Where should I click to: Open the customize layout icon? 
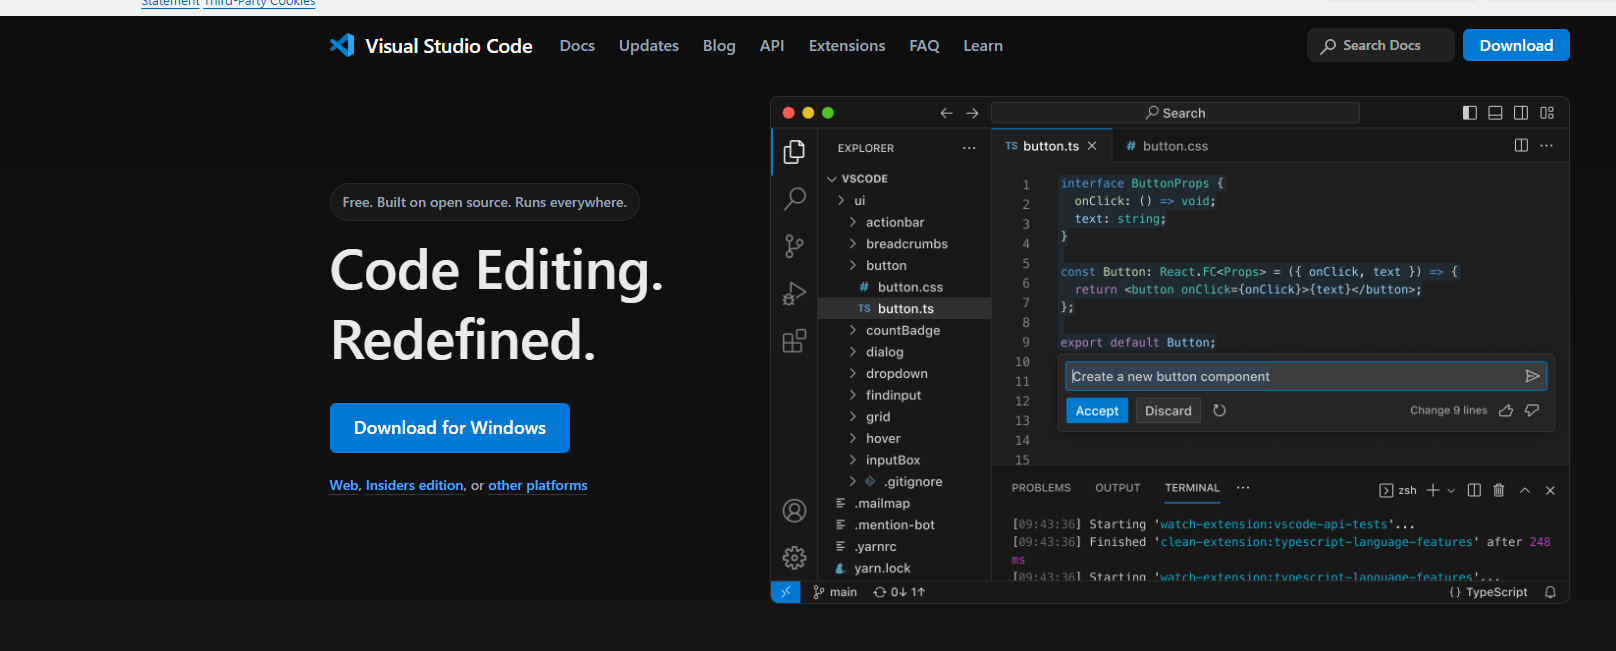click(1547, 113)
